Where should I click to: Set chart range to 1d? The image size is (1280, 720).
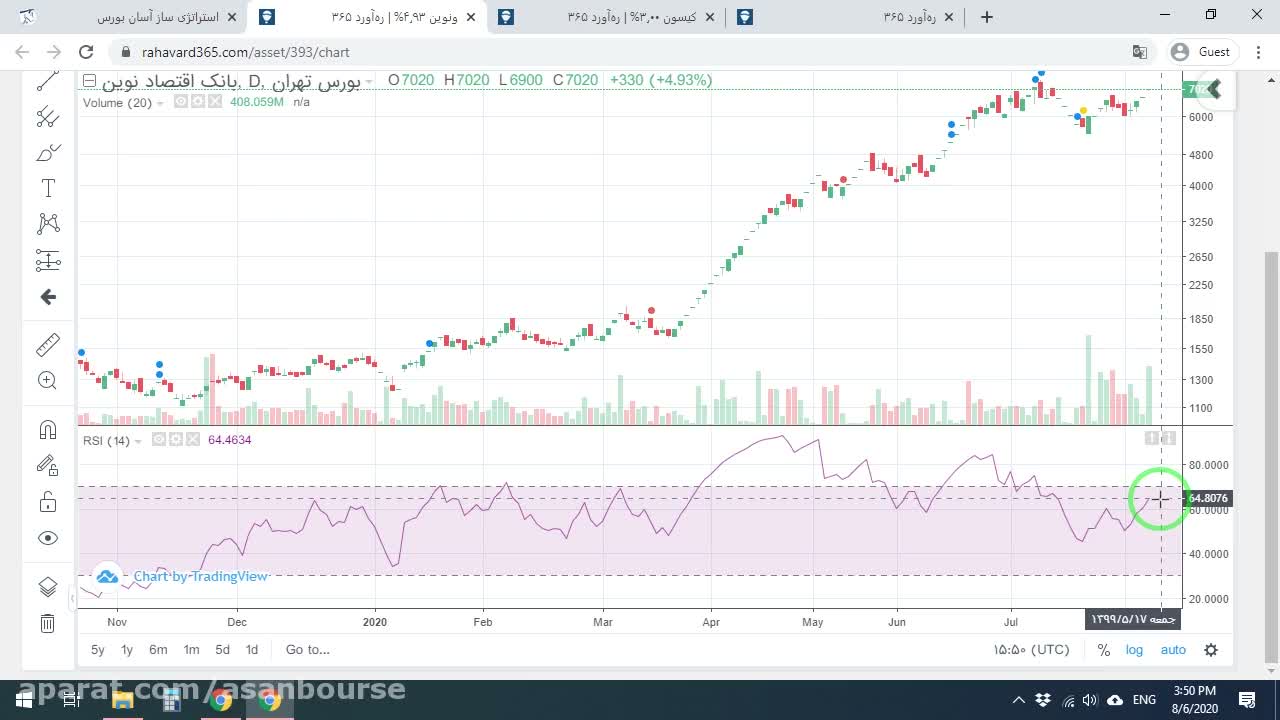click(252, 650)
